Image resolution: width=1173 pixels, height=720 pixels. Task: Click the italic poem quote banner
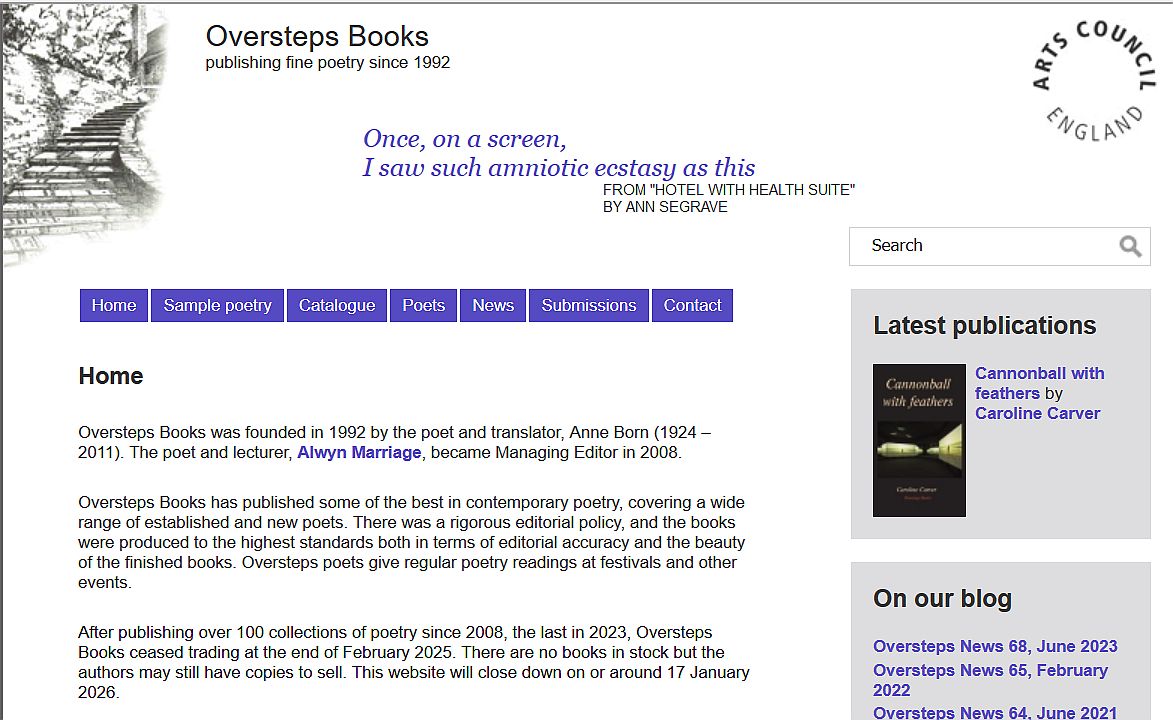click(558, 154)
